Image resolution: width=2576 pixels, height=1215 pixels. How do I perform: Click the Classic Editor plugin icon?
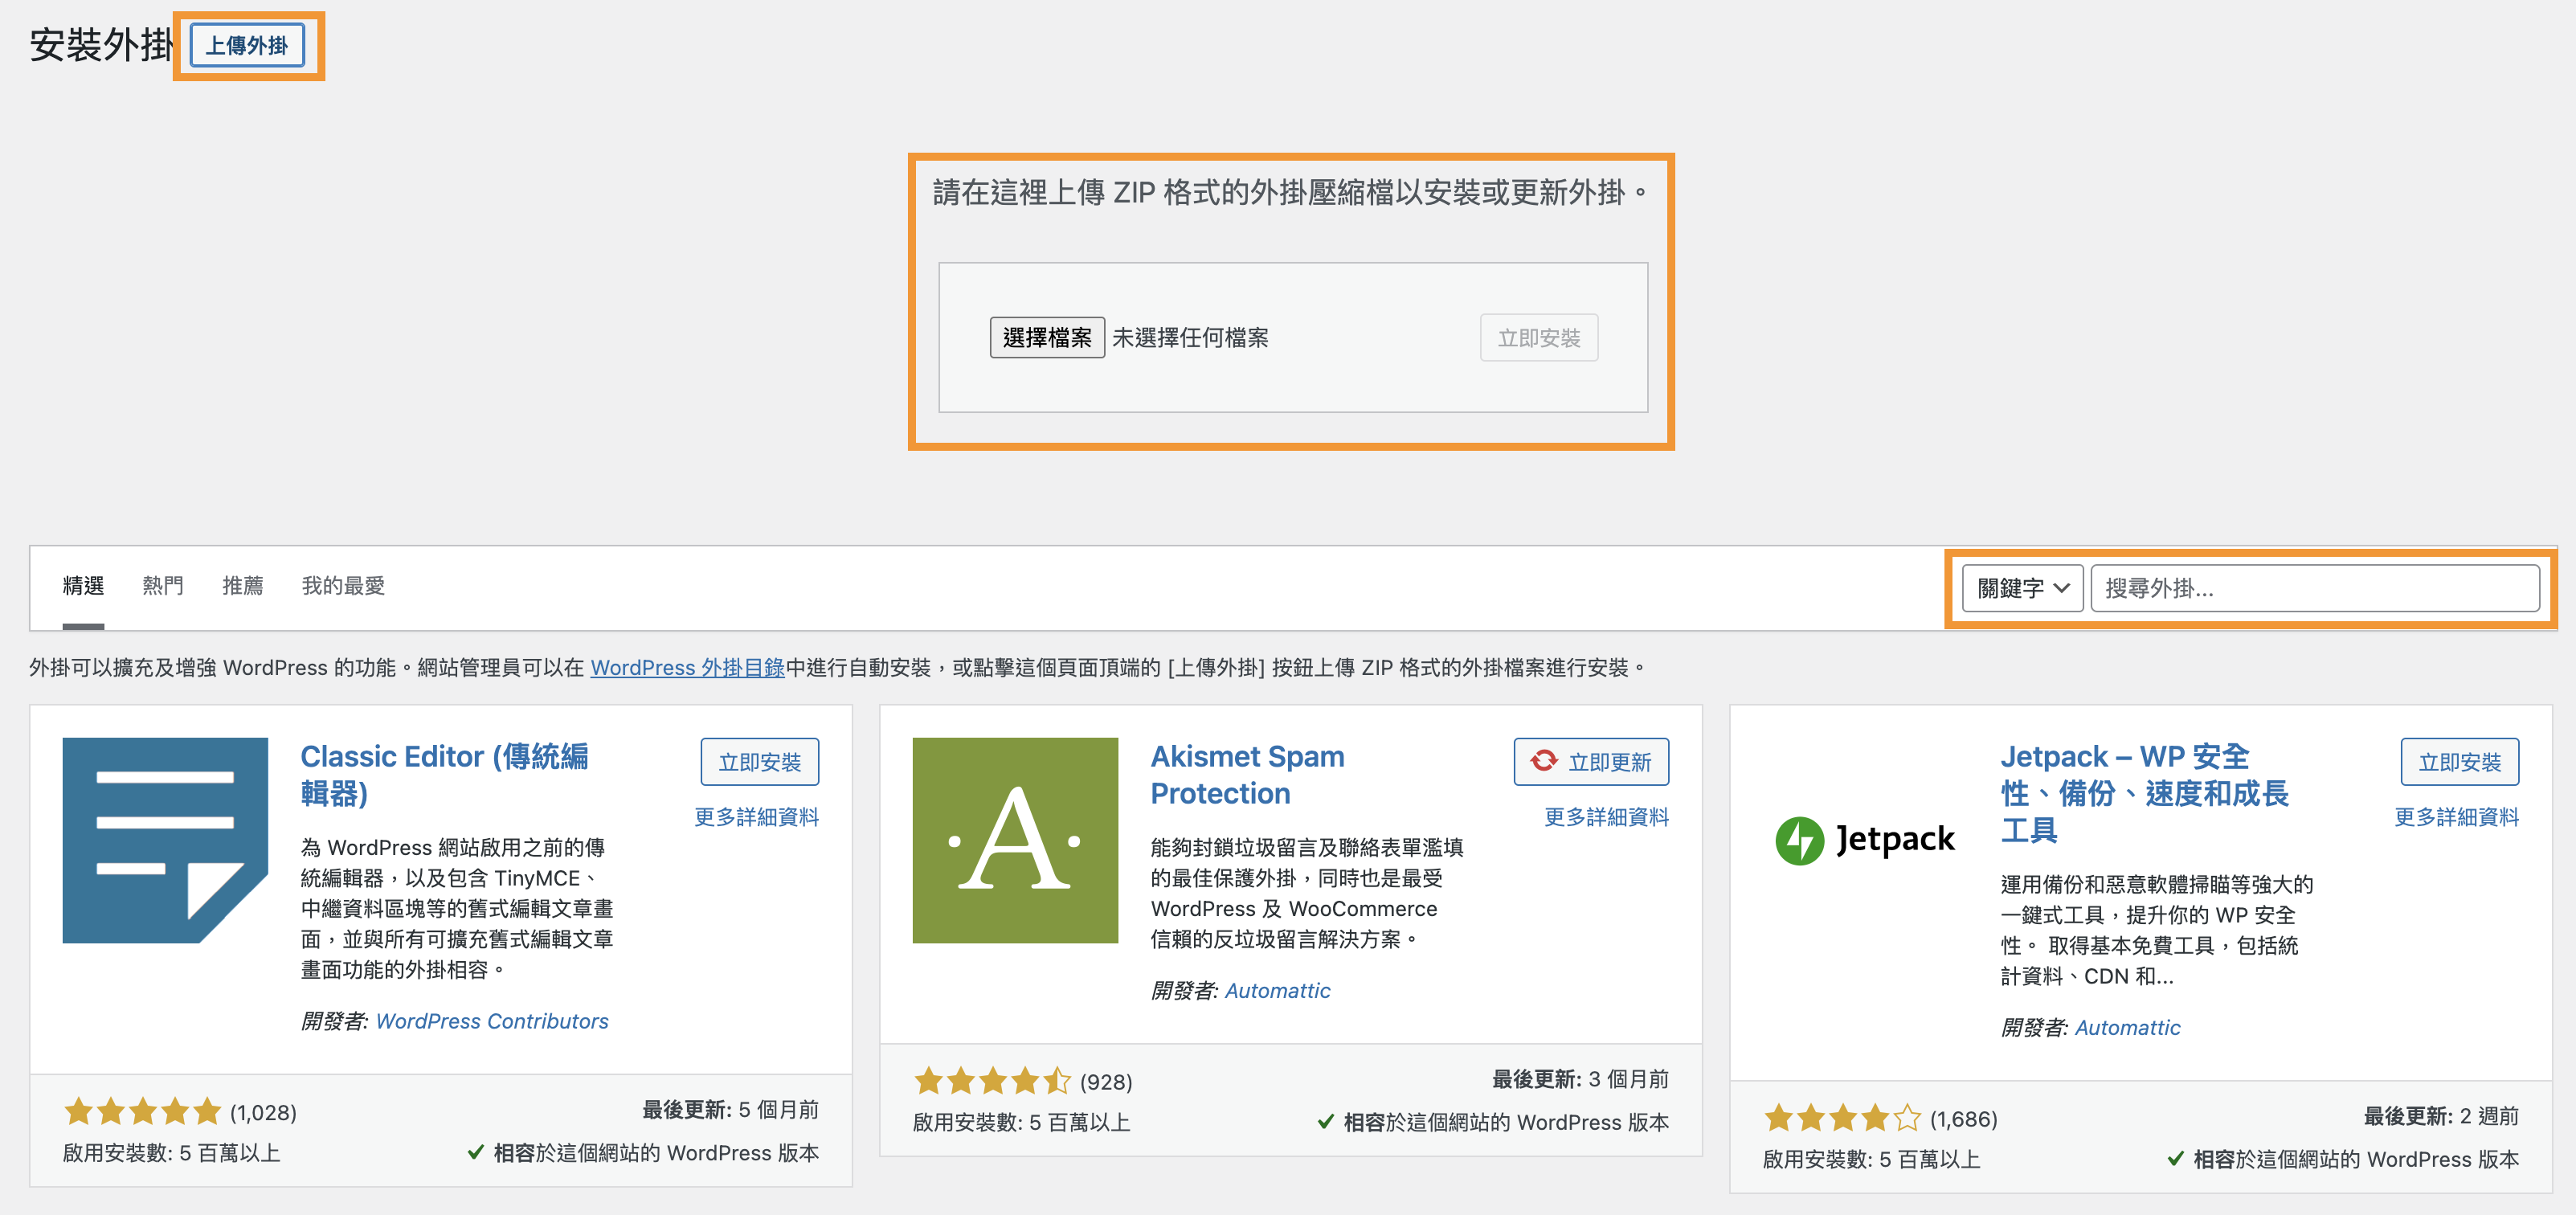click(165, 840)
